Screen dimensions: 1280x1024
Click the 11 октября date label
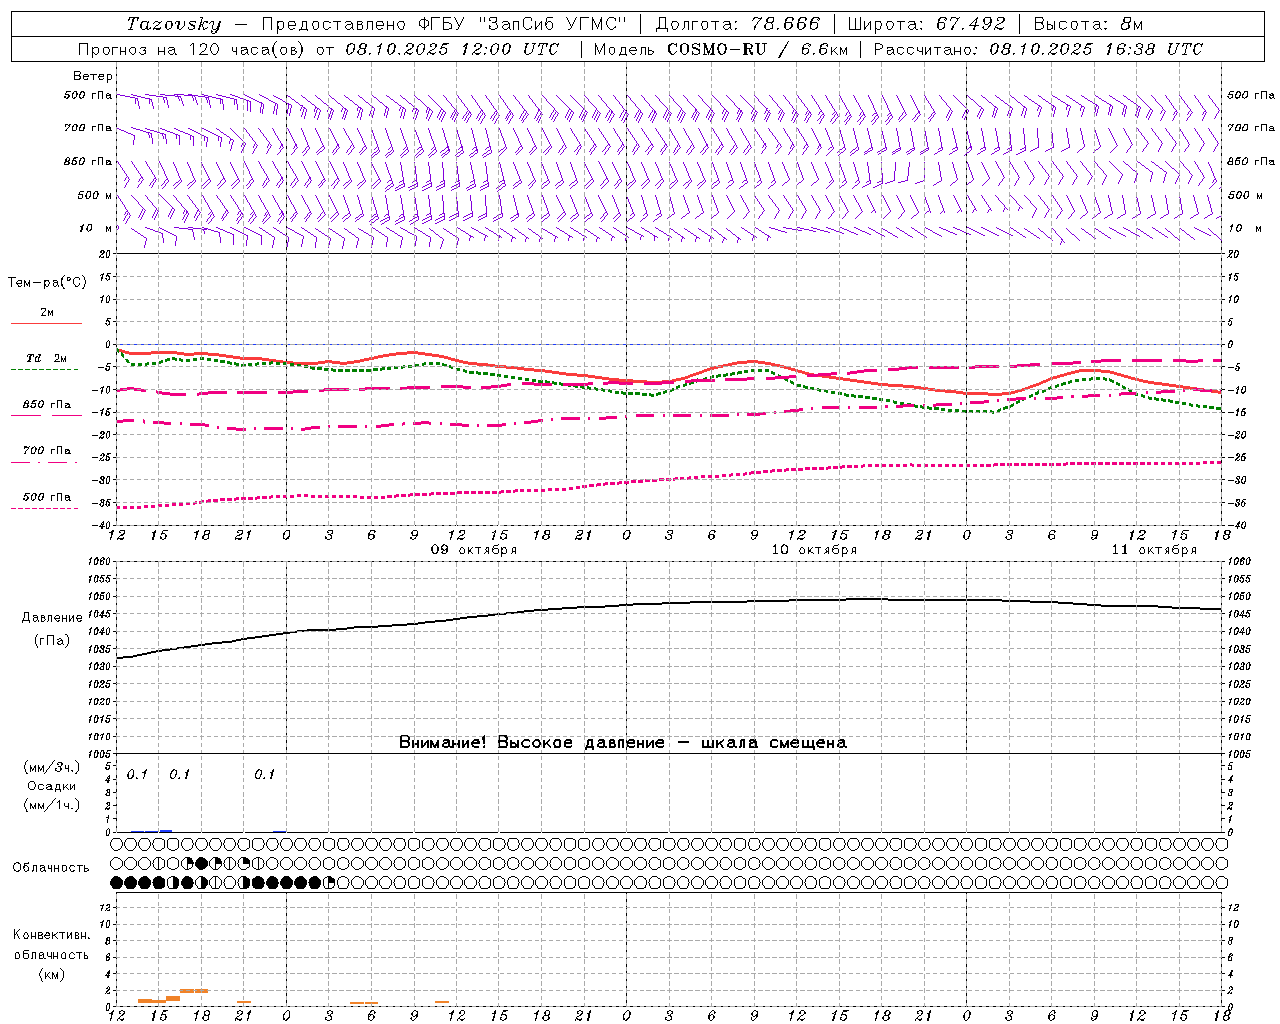tap(1154, 550)
